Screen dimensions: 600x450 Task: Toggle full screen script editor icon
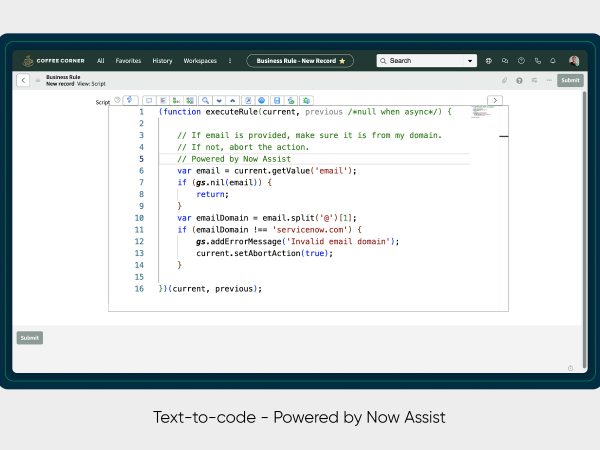(x=248, y=100)
